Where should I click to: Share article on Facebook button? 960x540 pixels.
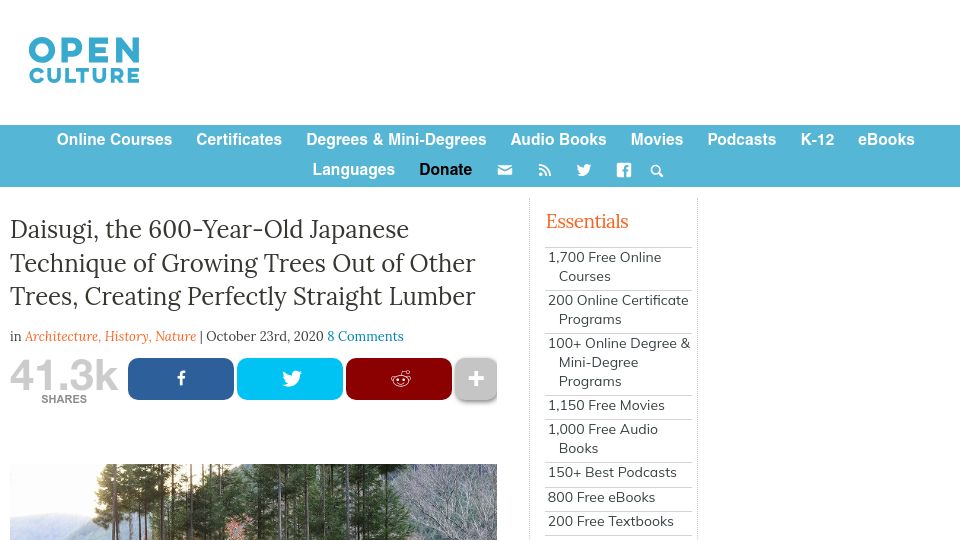[181, 379]
